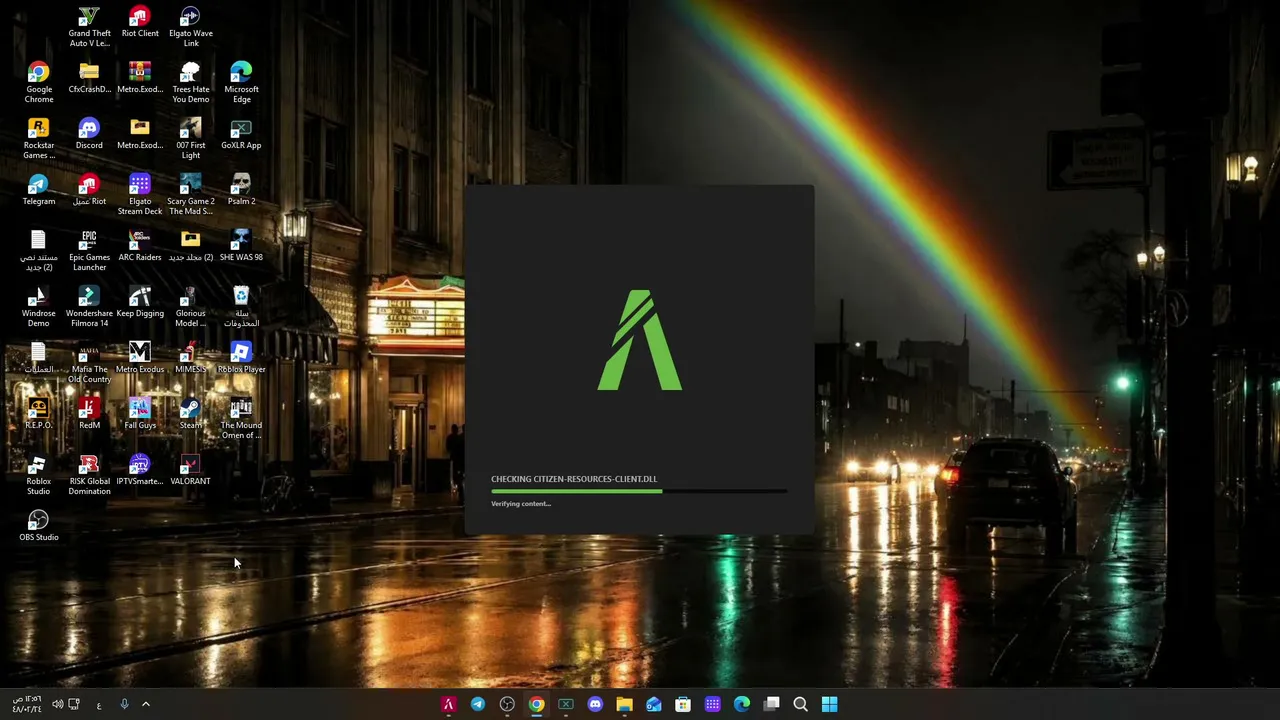The image size is (1280, 720).
Task: Open VALORANT desktop shortcut
Action: point(190,470)
